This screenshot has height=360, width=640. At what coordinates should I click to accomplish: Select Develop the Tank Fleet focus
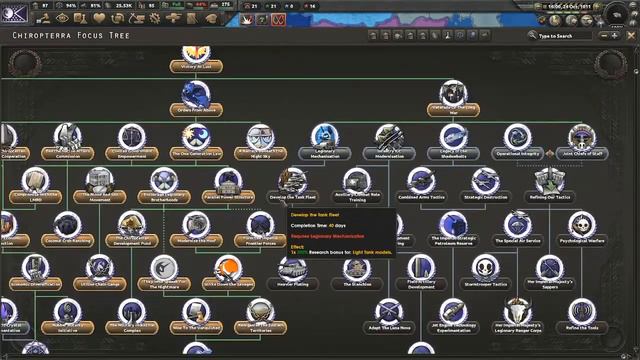(x=293, y=186)
